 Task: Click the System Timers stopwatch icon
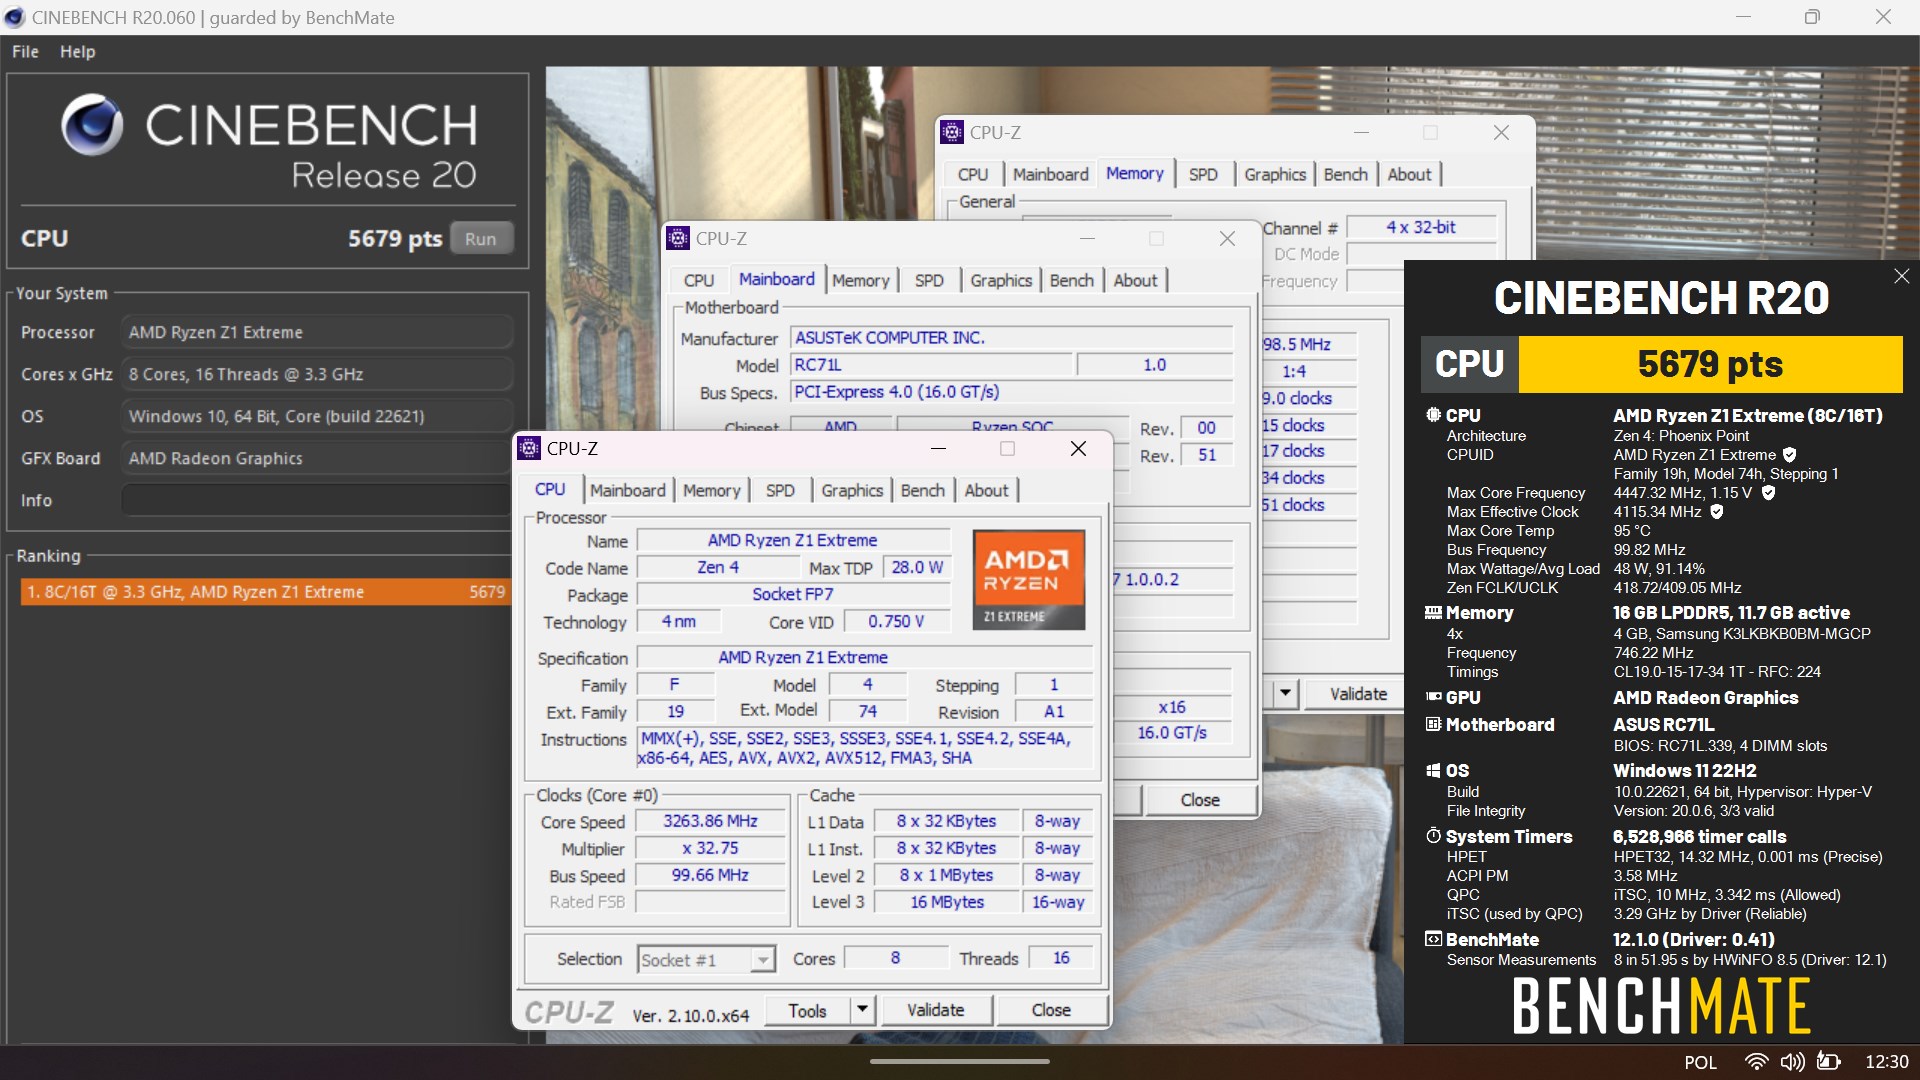(x=1433, y=836)
